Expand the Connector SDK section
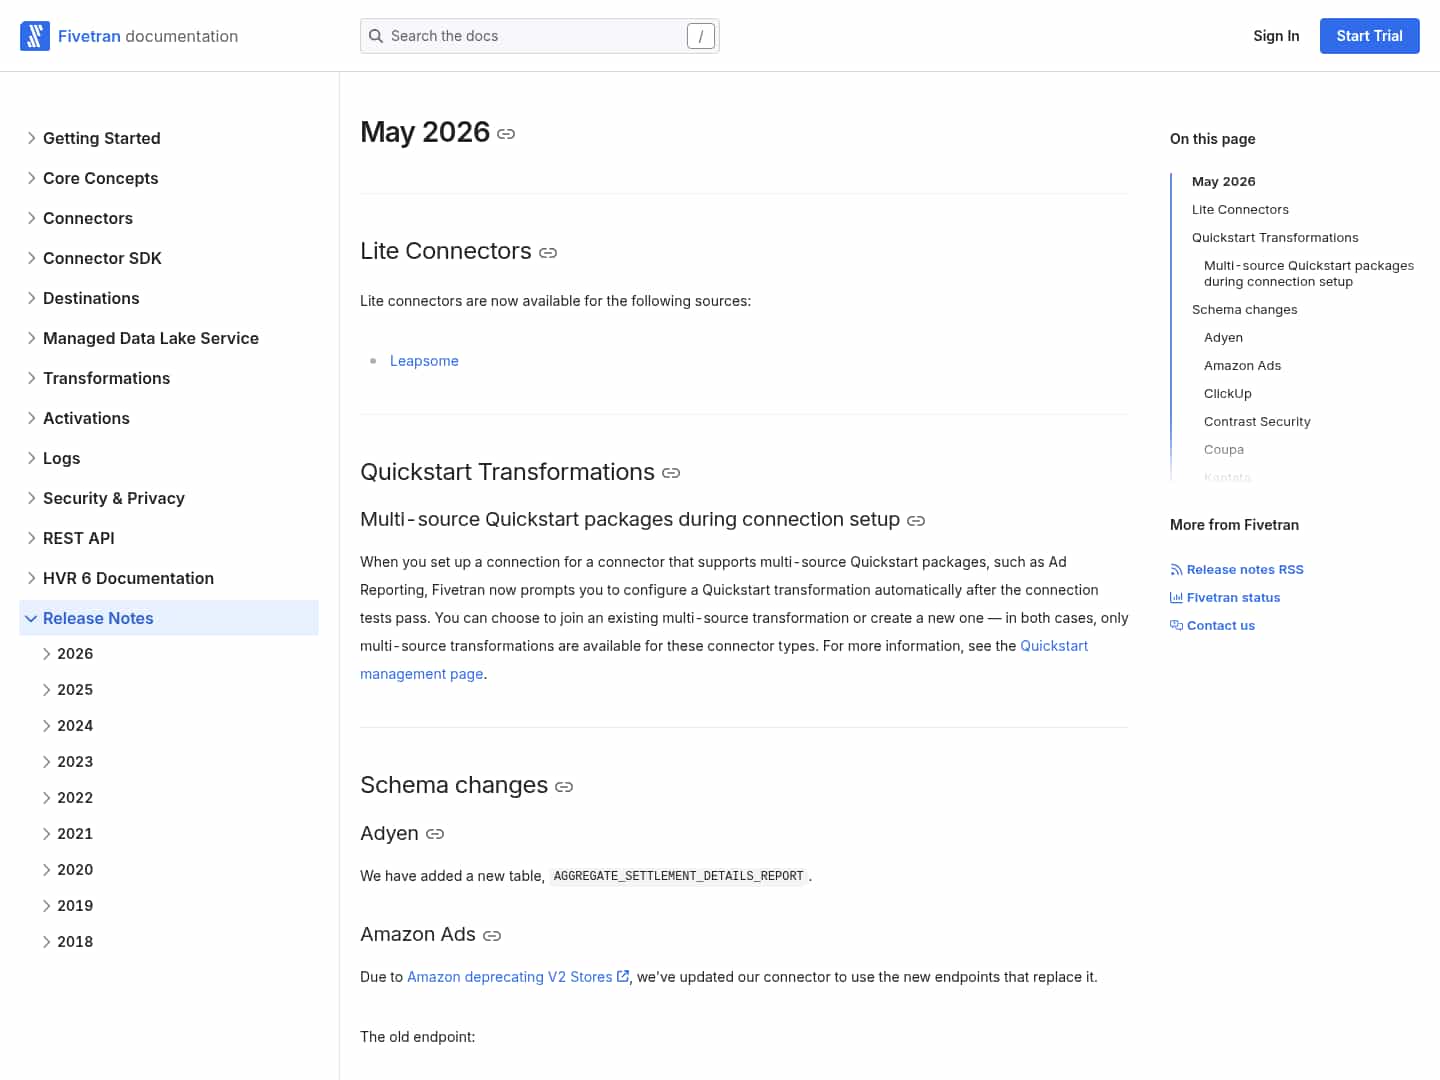Viewport: 1440px width, 1080px height. (32, 258)
